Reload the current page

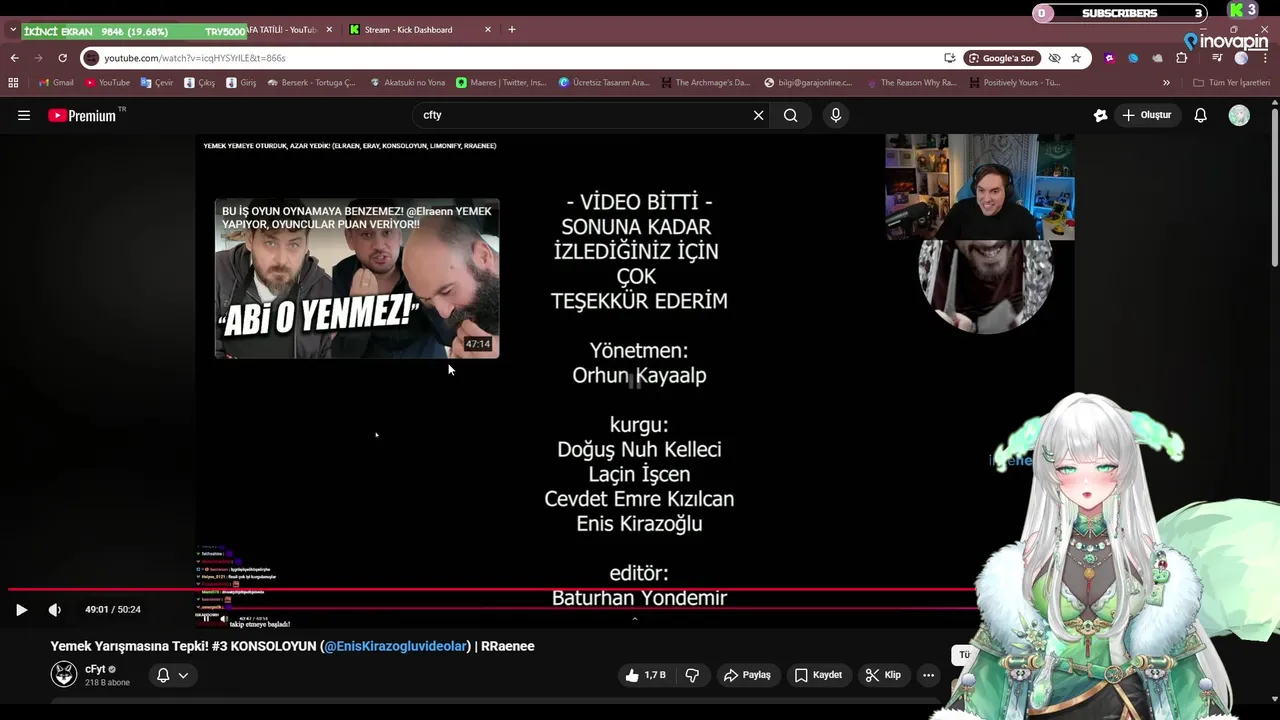point(62,58)
